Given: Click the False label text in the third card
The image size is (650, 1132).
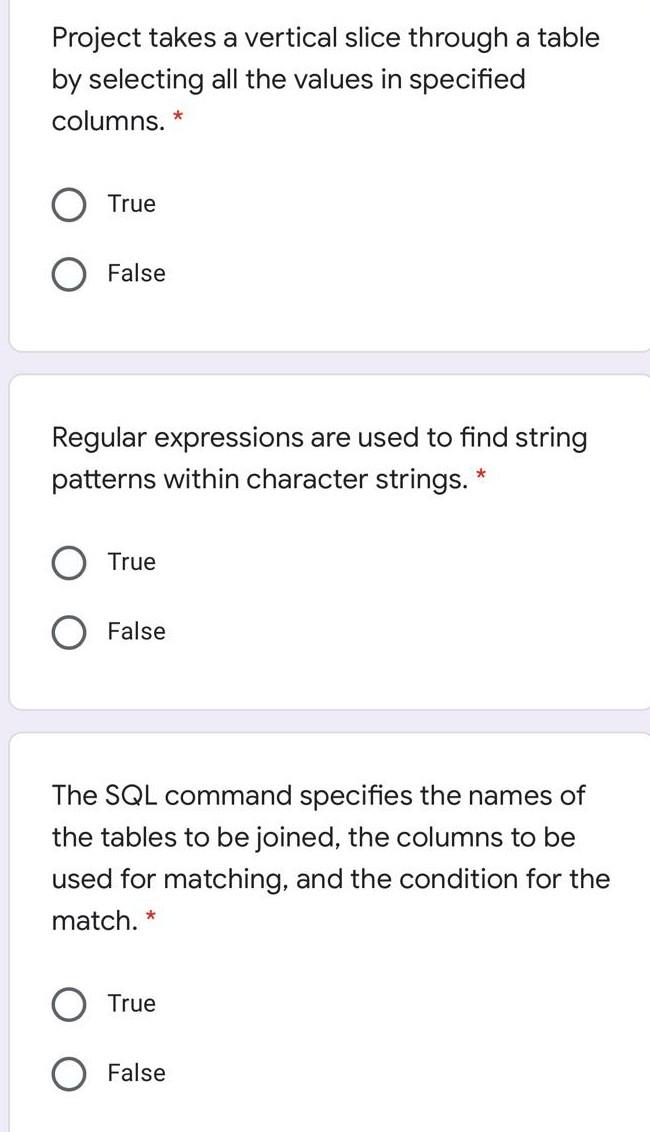Looking at the screenshot, I should point(136,1072).
